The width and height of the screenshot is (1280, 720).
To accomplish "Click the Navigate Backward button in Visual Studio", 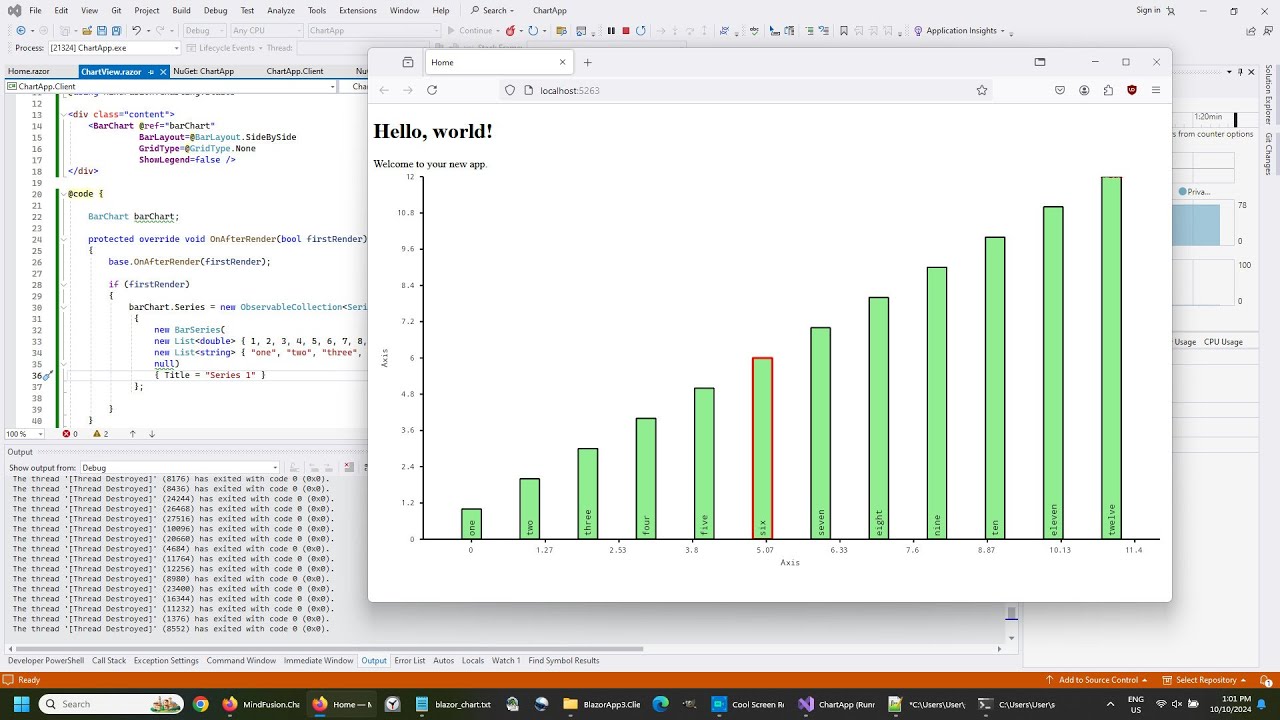I will pos(21,31).
